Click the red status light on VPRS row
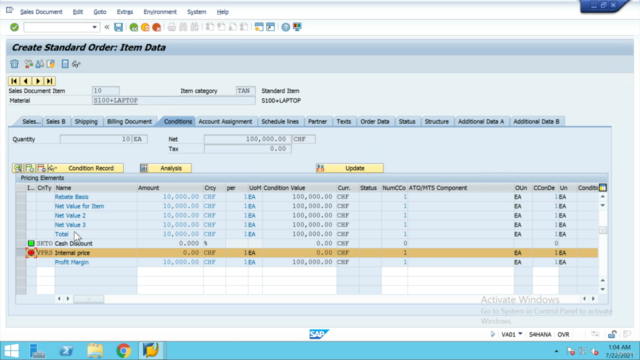This screenshot has height=360, width=640. [31, 253]
